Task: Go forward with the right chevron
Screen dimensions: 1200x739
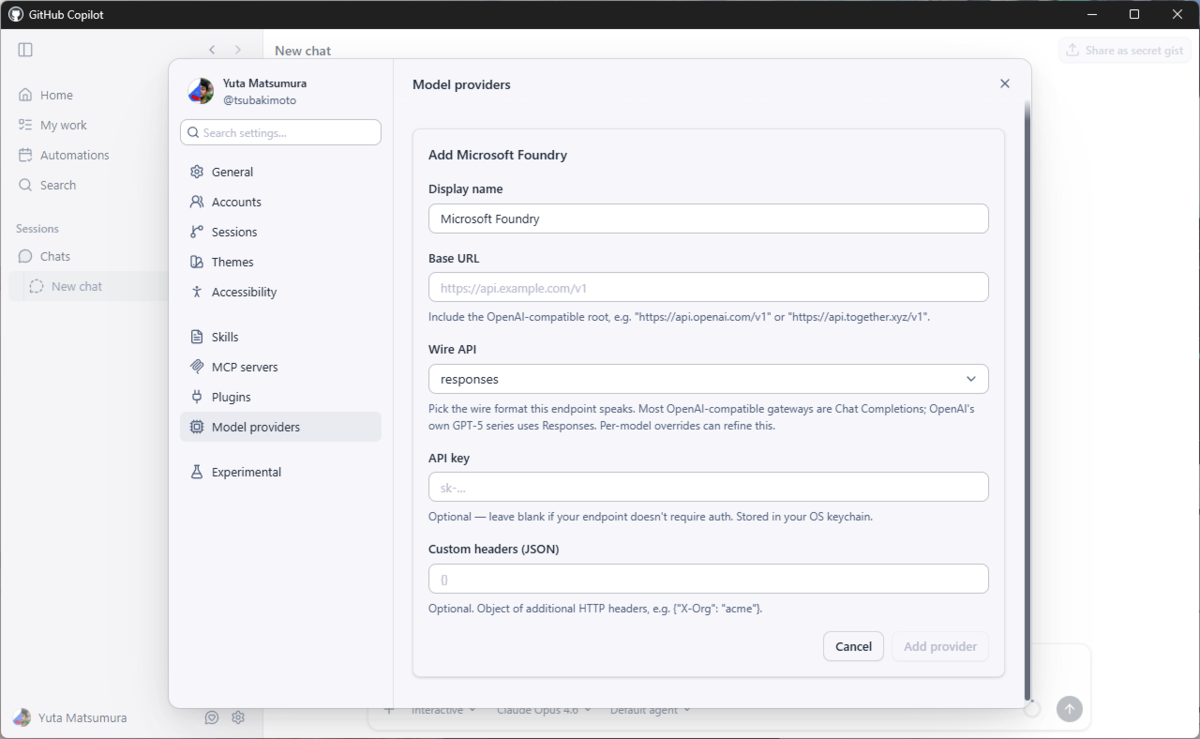Action: point(238,50)
